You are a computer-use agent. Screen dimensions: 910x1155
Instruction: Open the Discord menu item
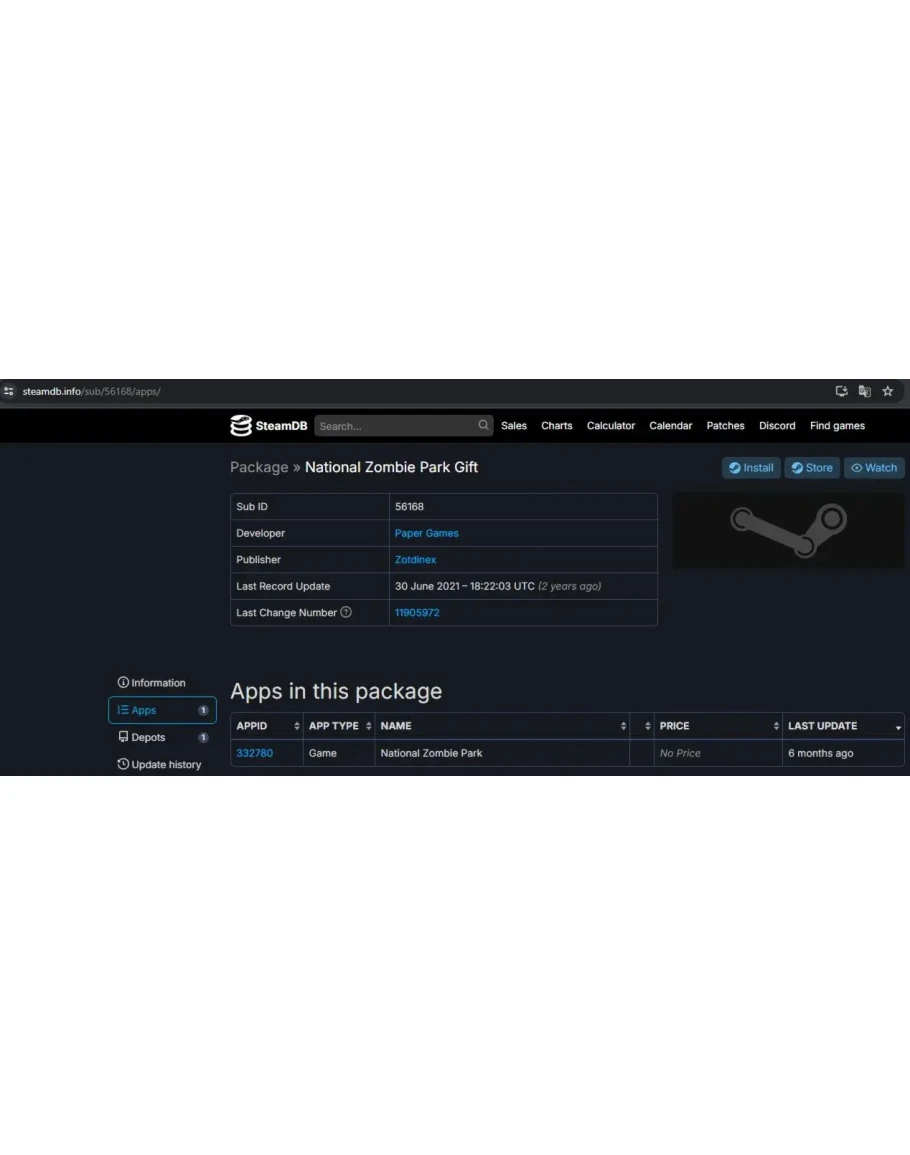click(x=777, y=426)
